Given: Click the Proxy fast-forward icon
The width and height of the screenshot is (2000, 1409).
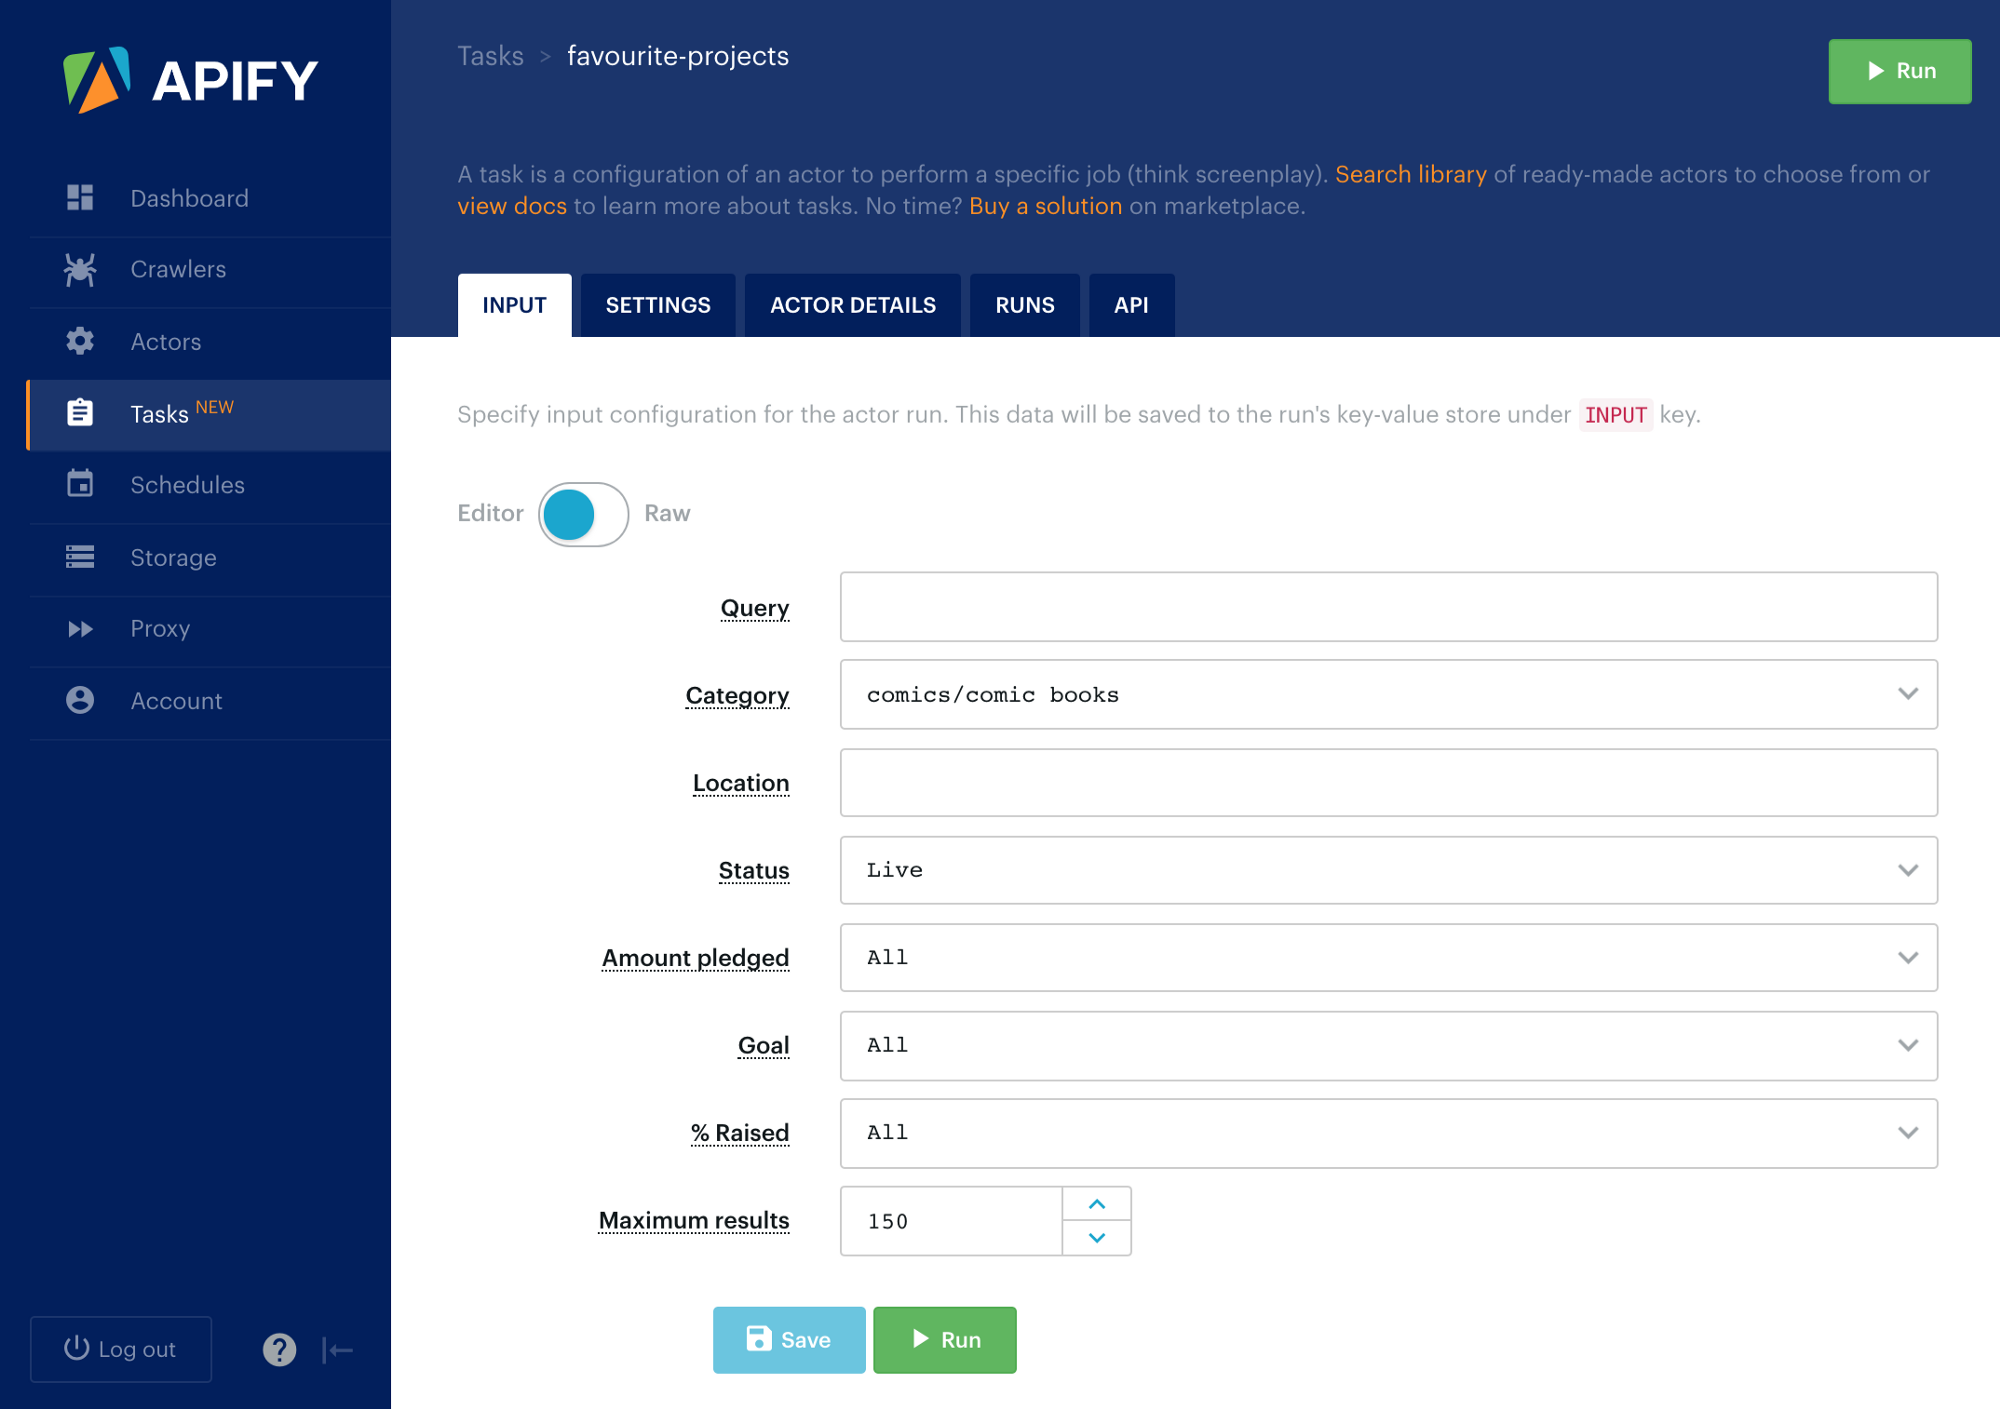Looking at the screenshot, I should click(x=80, y=629).
